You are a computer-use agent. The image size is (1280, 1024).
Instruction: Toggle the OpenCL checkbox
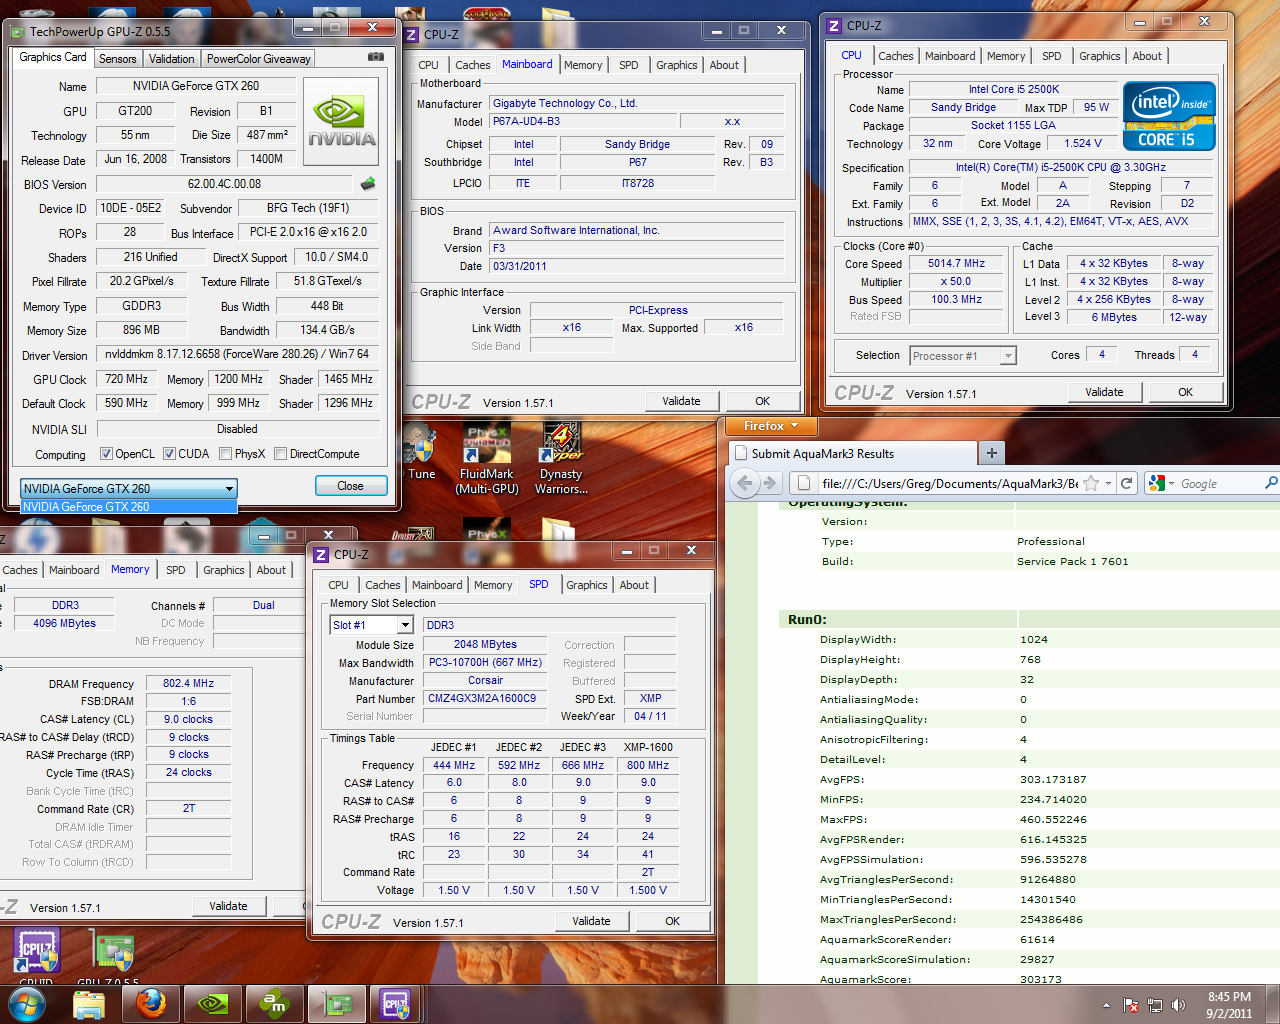106,454
